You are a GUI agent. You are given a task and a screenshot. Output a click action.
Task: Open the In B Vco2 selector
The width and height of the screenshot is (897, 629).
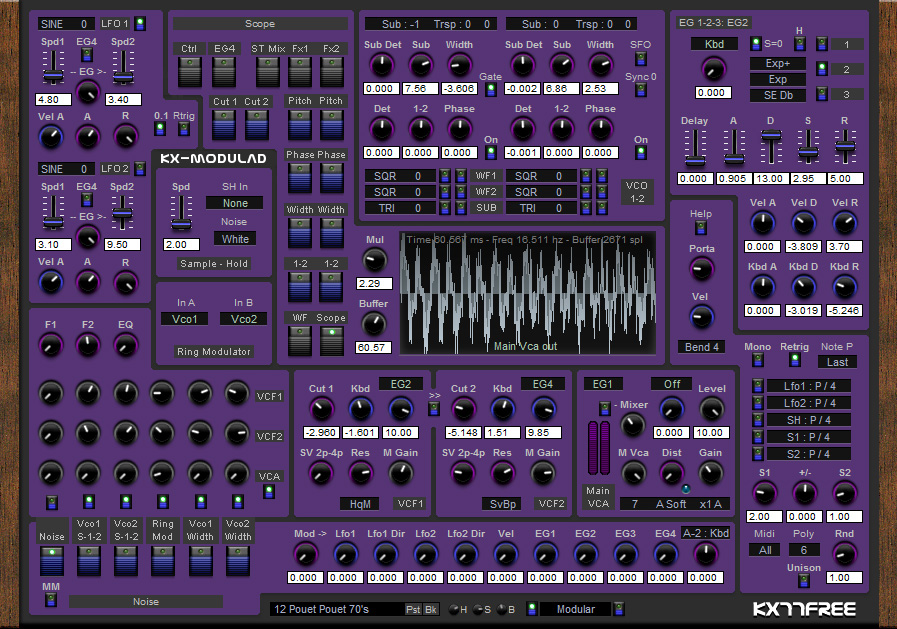pos(244,319)
